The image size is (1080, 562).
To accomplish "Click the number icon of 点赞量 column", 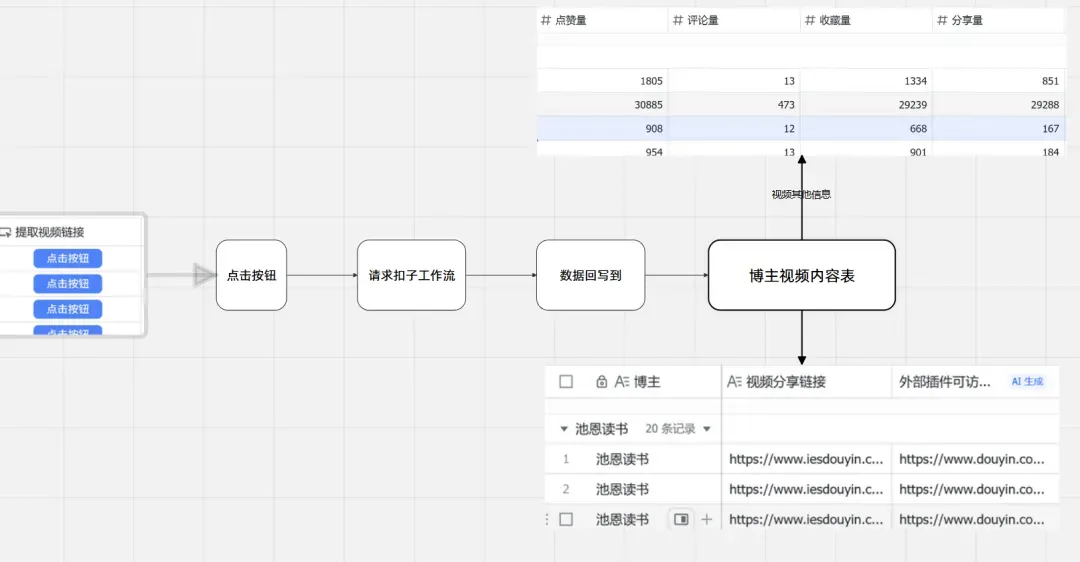I will (545, 20).
